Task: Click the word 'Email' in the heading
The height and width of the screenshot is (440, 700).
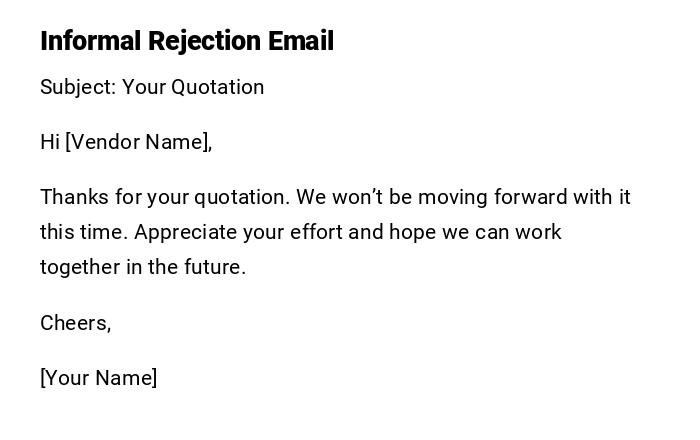Action: (301, 41)
